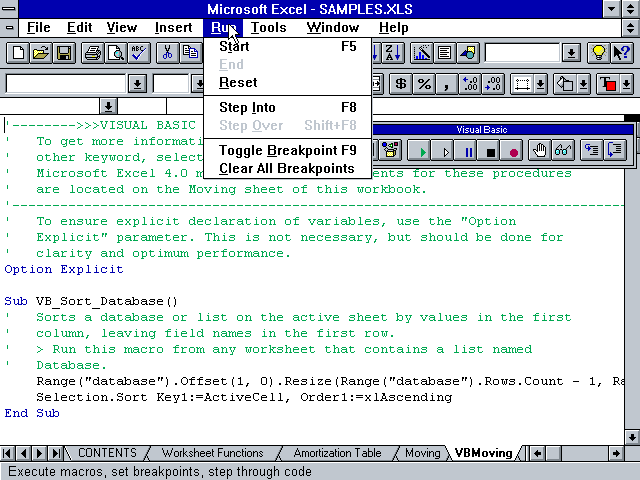
Task: Click the Font Color red swatch button
Action: pyautogui.click(x=606, y=84)
